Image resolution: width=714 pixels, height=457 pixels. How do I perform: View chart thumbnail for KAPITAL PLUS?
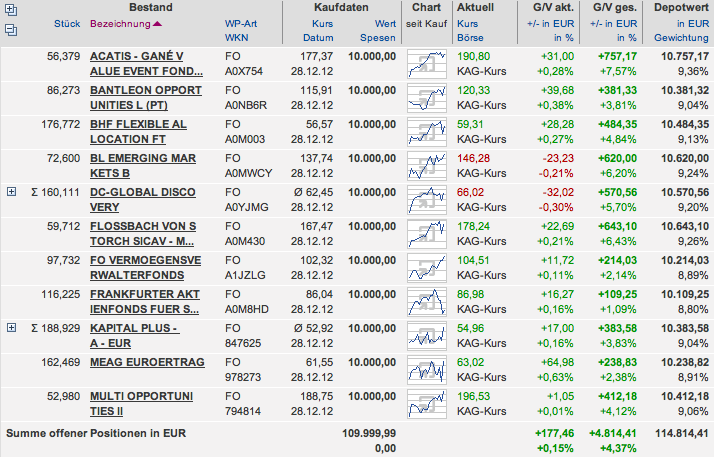(427, 335)
